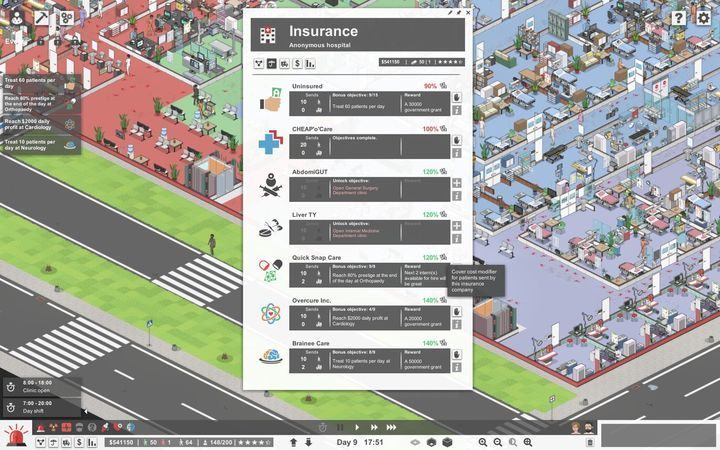Add Liver TY insurance with plus button
Viewport: 720px width, 450px height.
pyautogui.click(x=456, y=226)
